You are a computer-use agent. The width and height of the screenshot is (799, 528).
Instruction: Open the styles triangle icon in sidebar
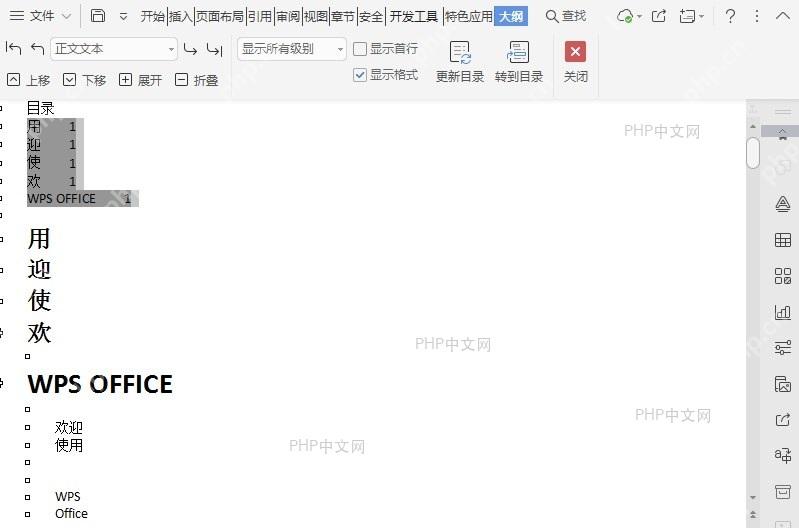(x=783, y=204)
